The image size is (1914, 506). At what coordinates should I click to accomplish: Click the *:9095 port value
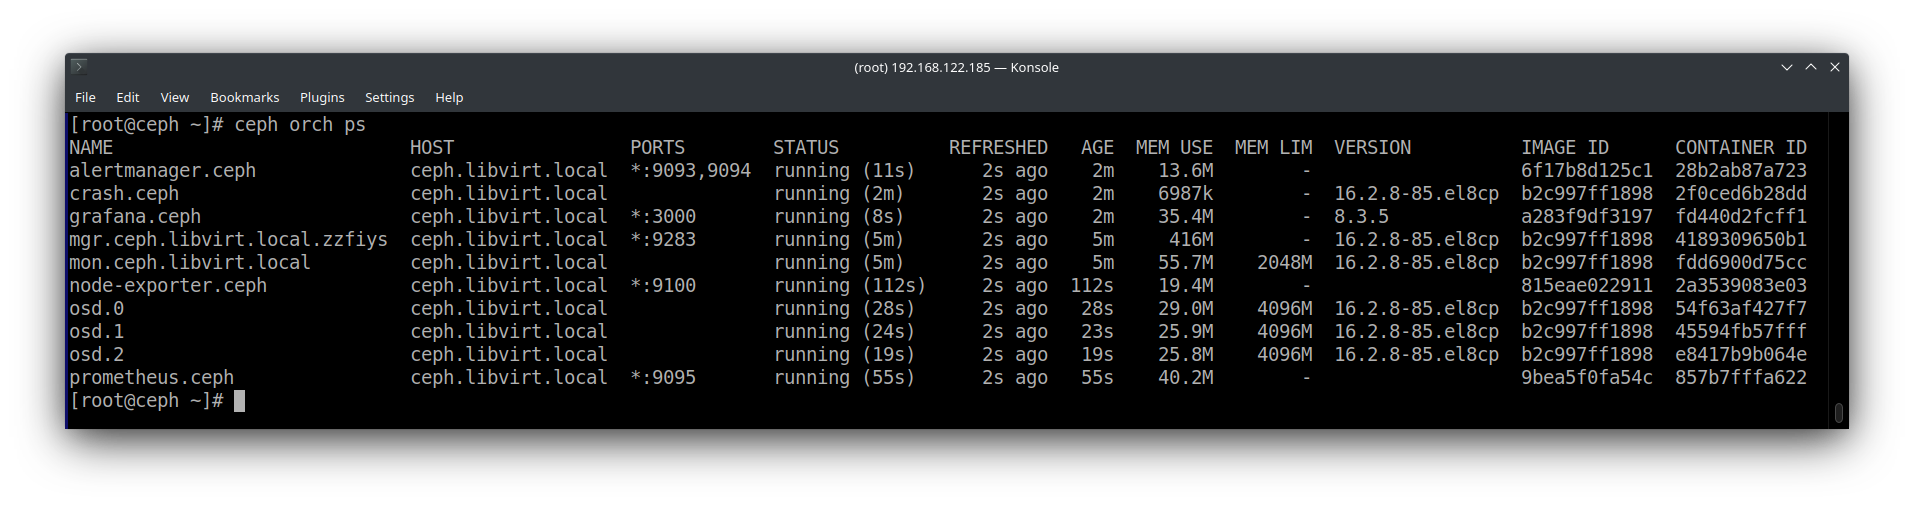[x=663, y=378]
